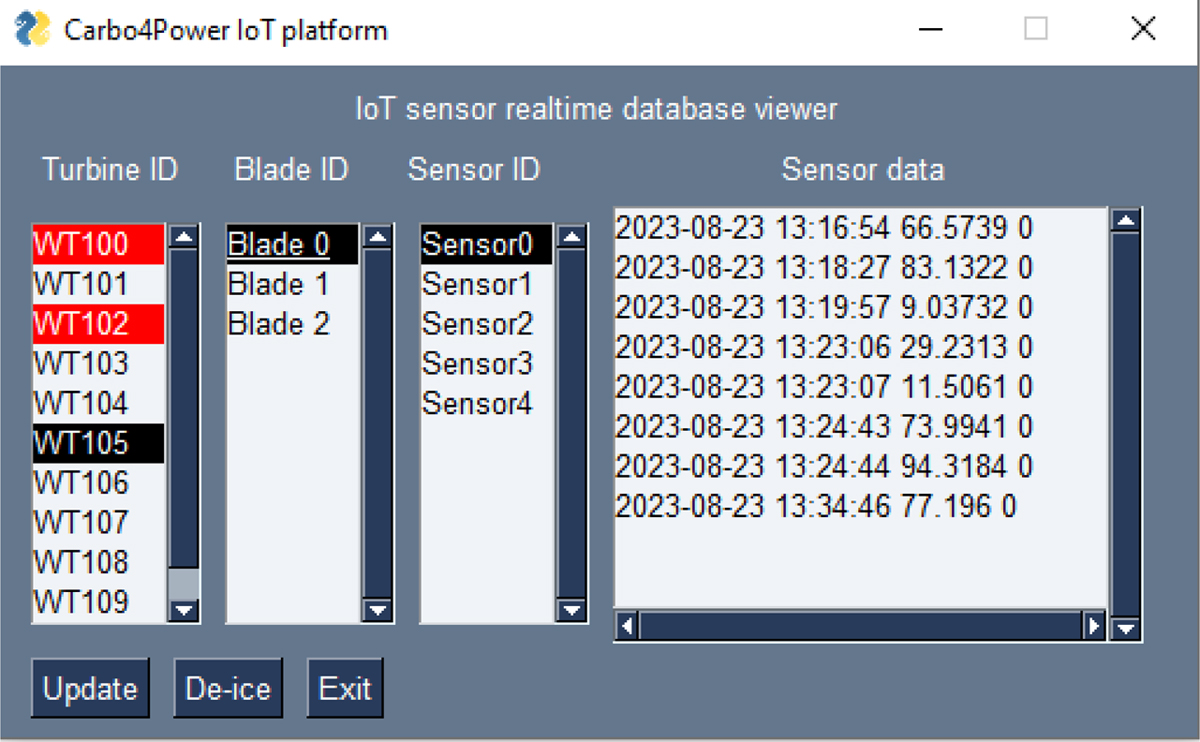The height and width of the screenshot is (742, 1200).
Task: Click Sensor data horizontal scroll right arrow
Action: coord(1095,627)
